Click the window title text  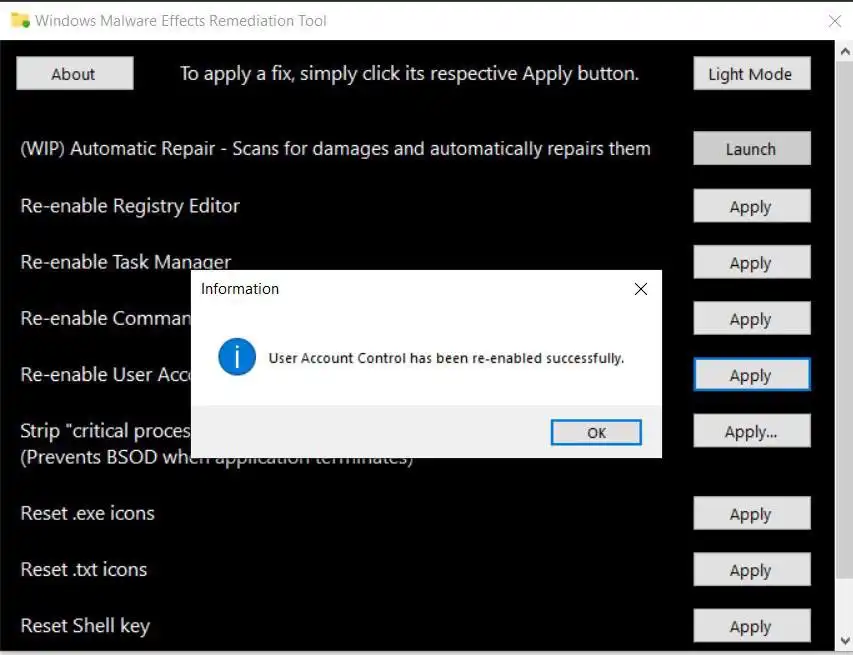click(181, 21)
